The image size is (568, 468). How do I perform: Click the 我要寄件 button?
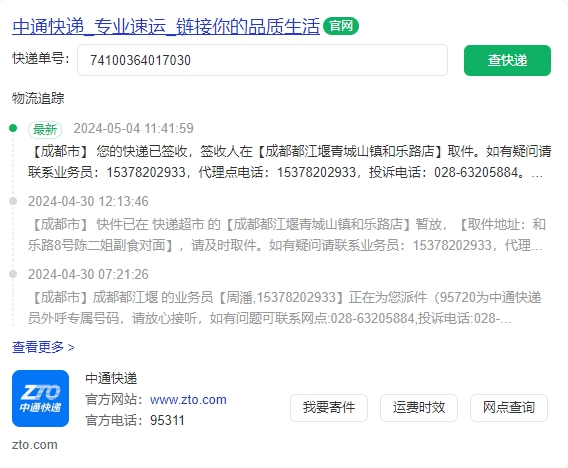click(329, 408)
